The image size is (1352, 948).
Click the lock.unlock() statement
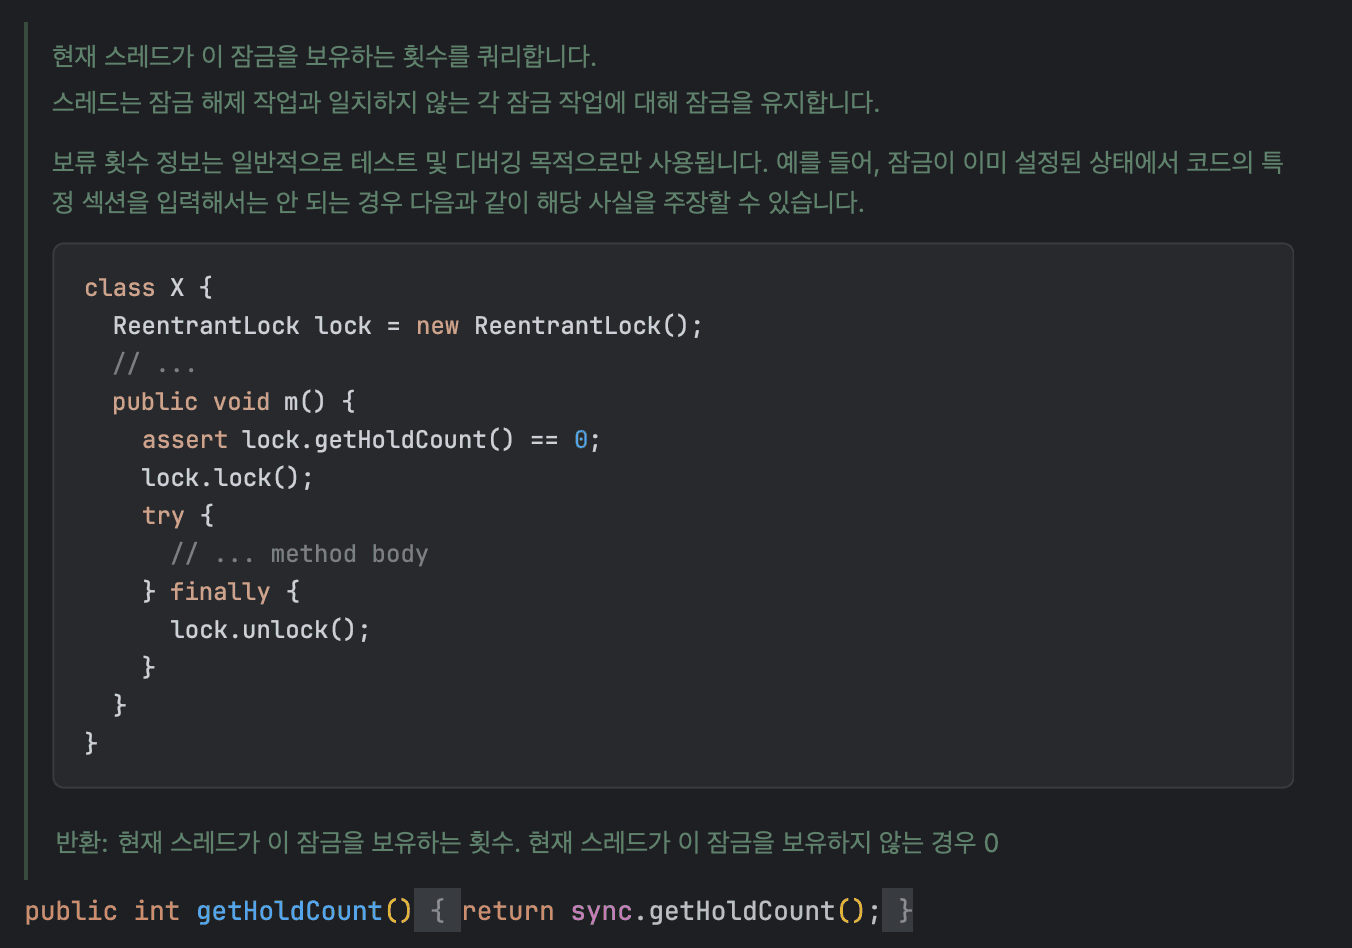(x=269, y=630)
